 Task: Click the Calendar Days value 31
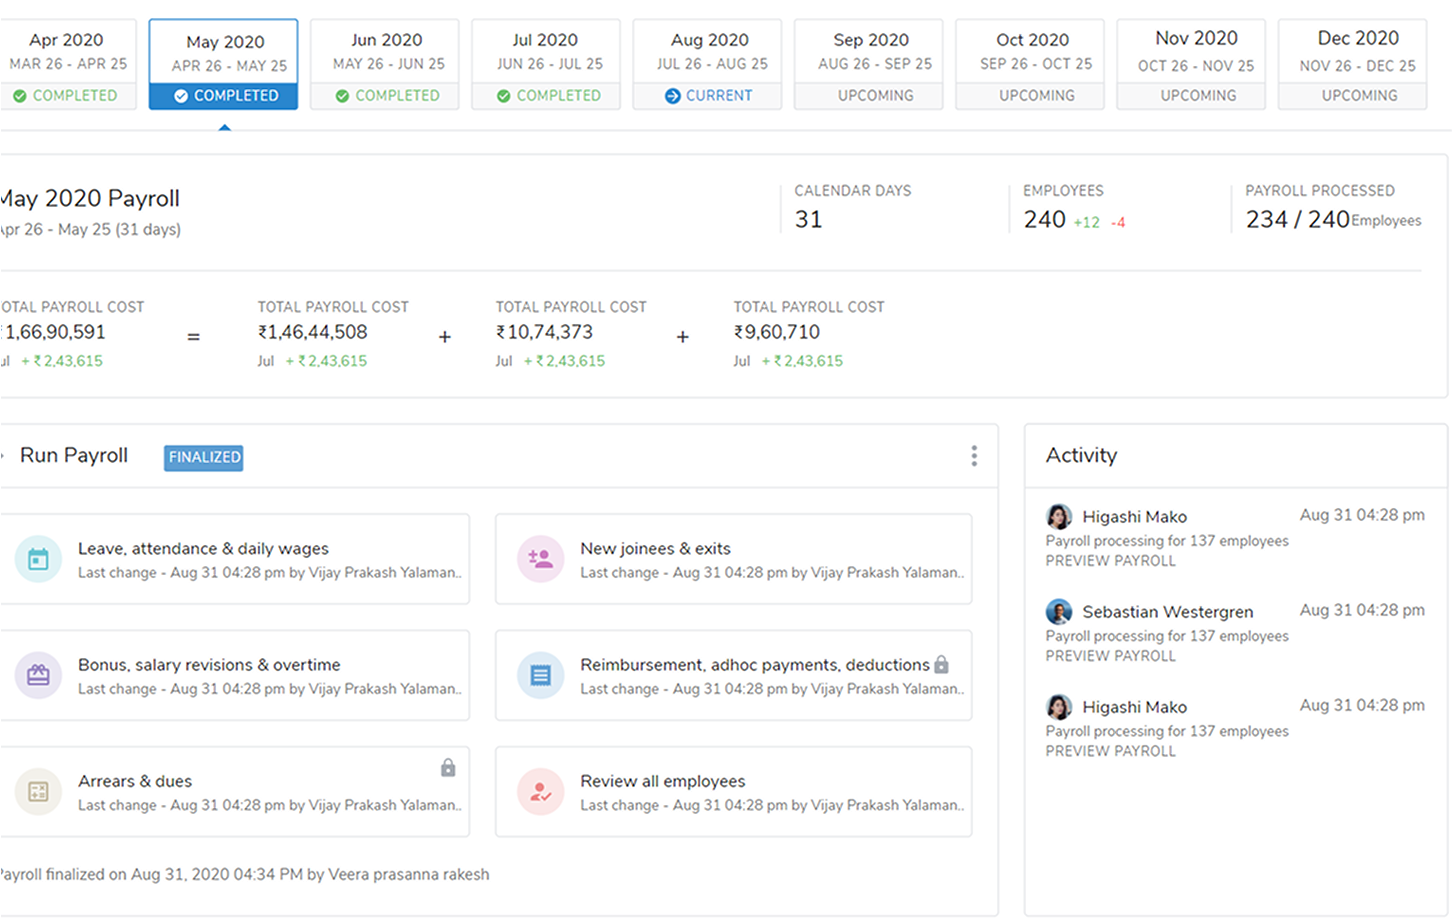808,220
